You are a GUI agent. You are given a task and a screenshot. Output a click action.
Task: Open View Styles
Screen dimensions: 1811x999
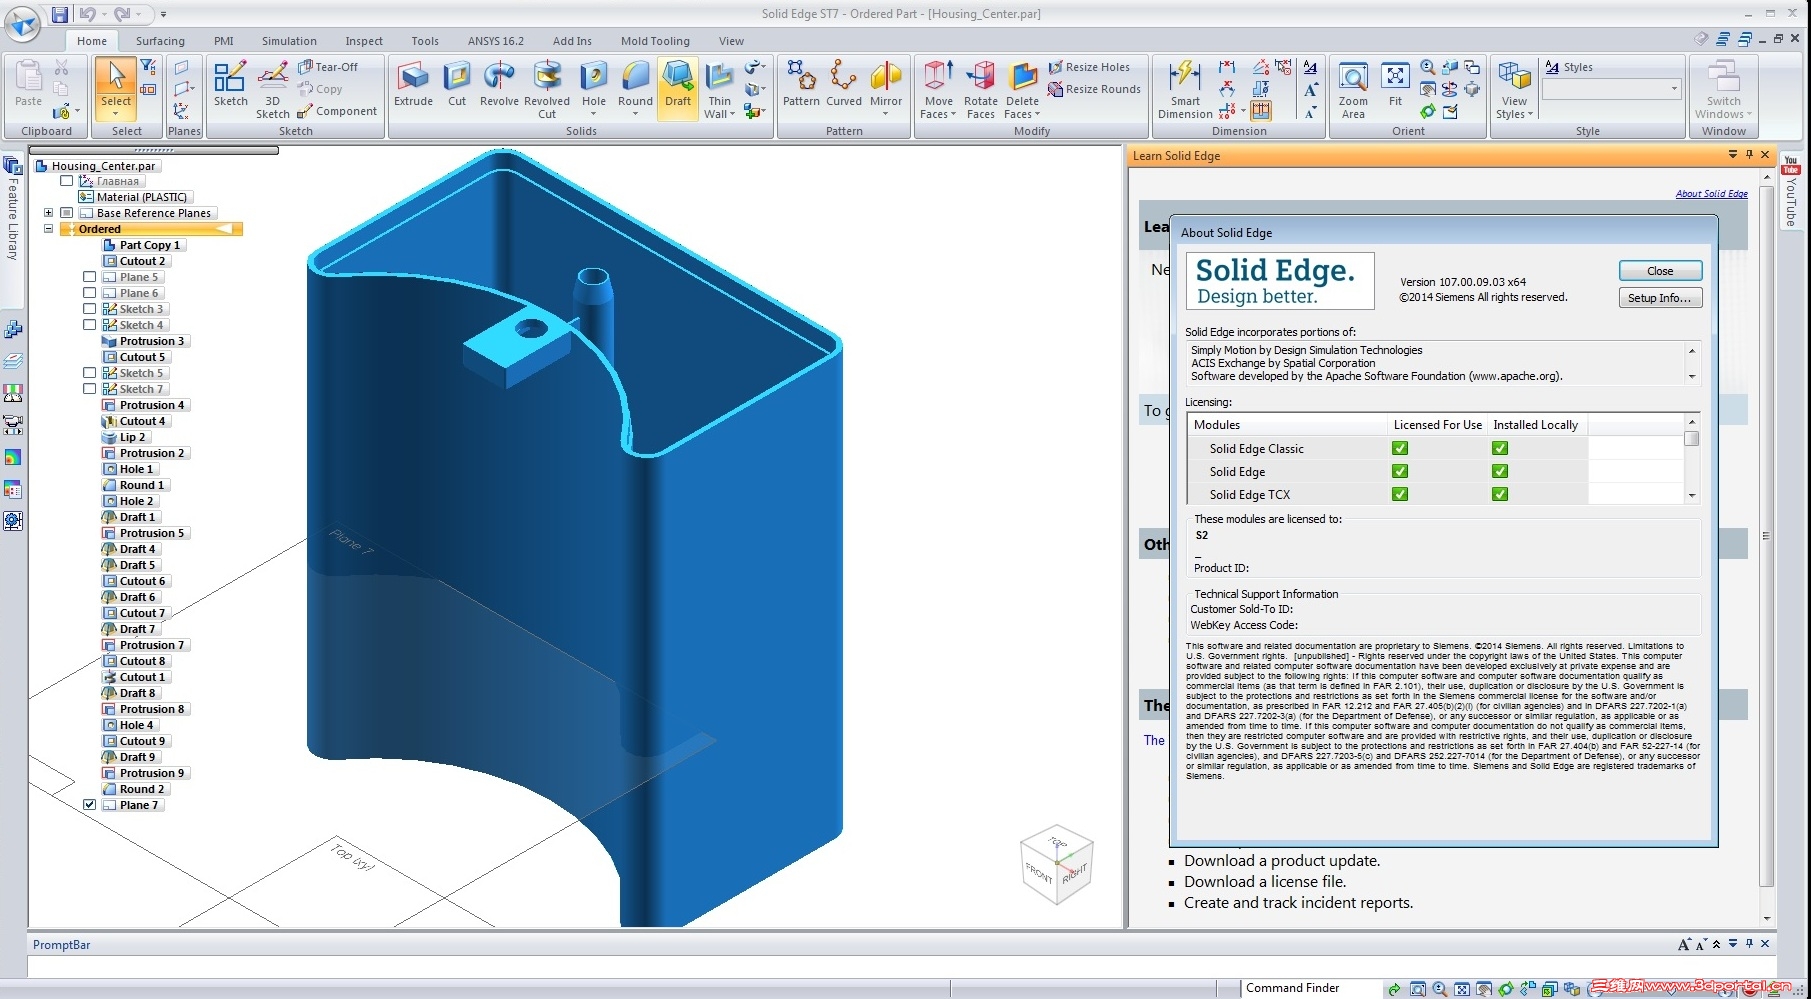[x=1514, y=90]
